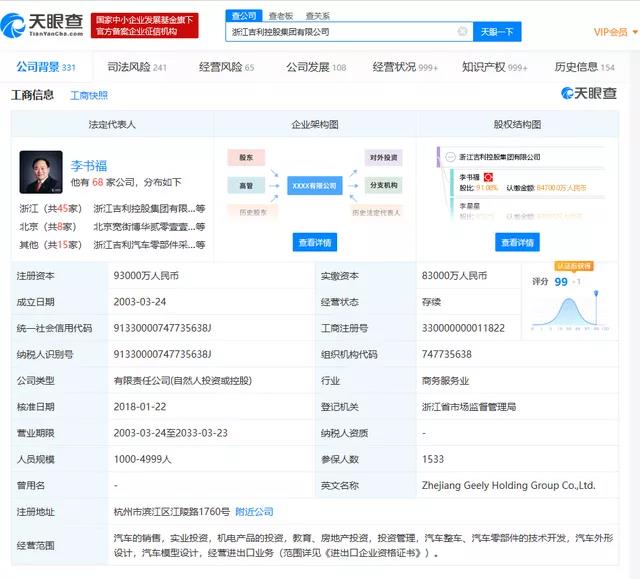Image resolution: width=640 pixels, height=579 pixels.
Task: Click the 浙江（共45家）company row
Action: point(112,209)
